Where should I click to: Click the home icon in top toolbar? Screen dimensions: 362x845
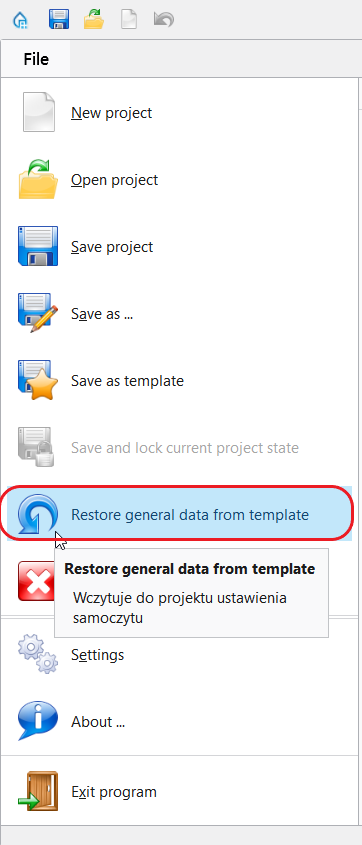[20, 20]
